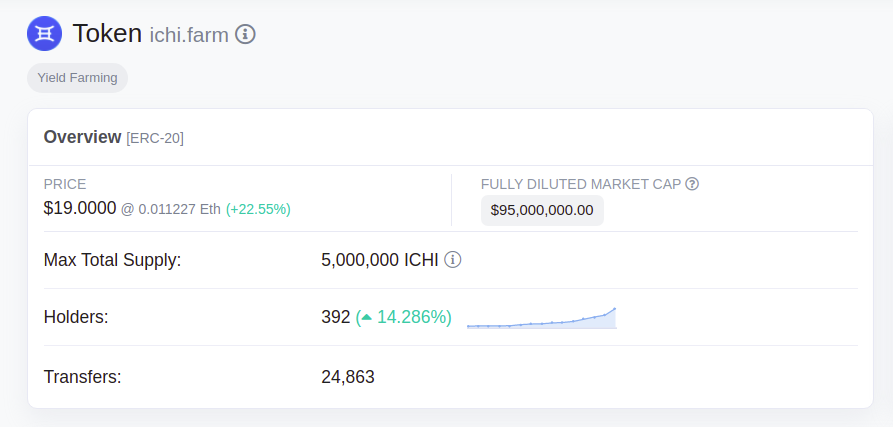
Task: Click the $95,000,000.00 market cap badge
Action: [542, 211]
